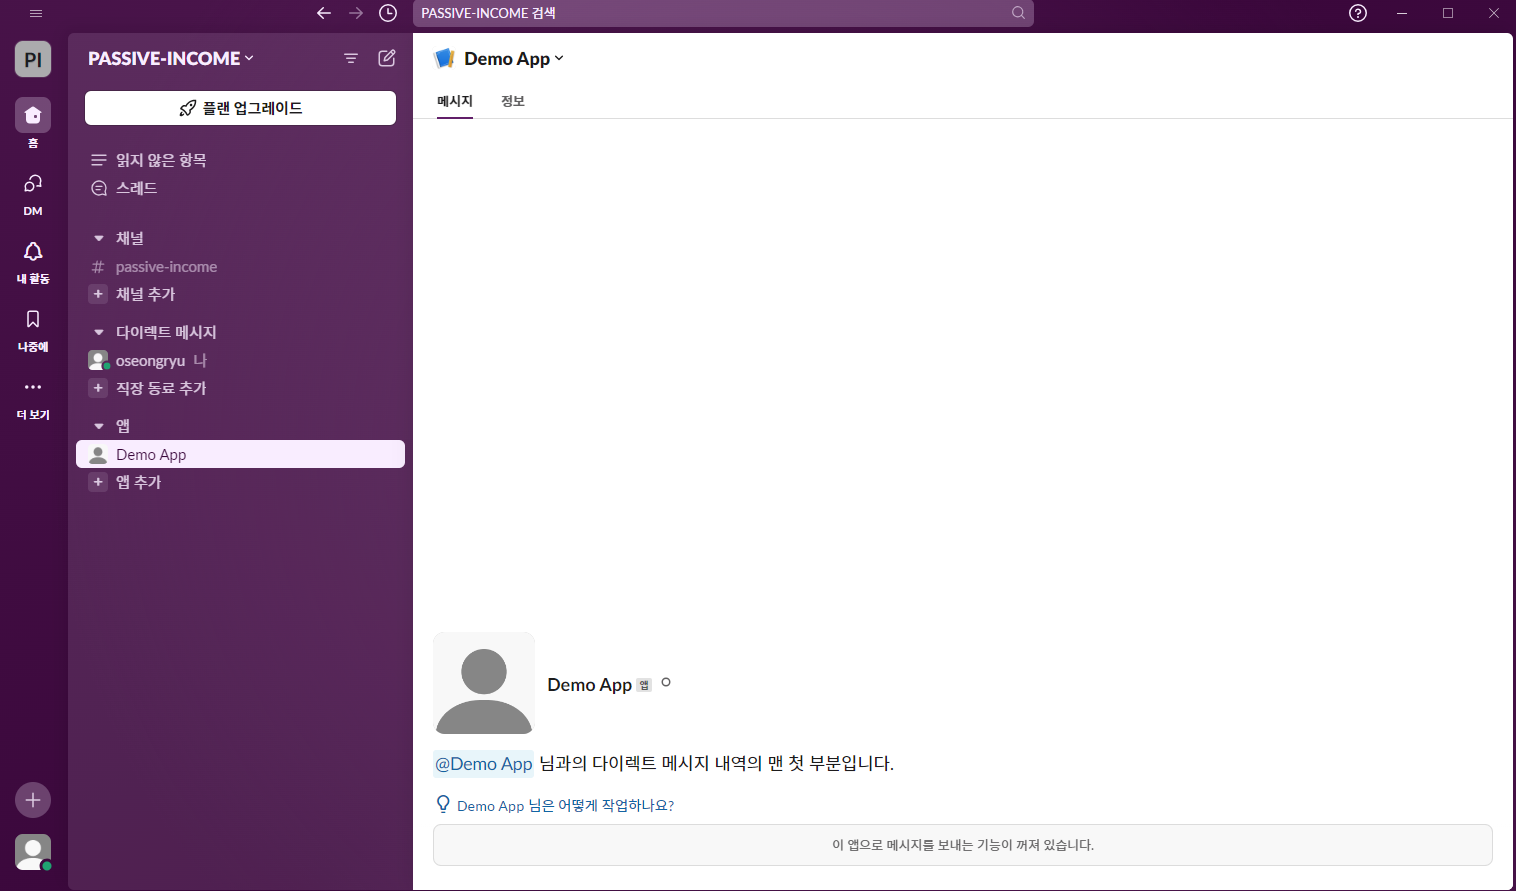Viewport: 1516px width, 891px height.
Task: Open the help question mark icon
Action: click(x=1358, y=13)
